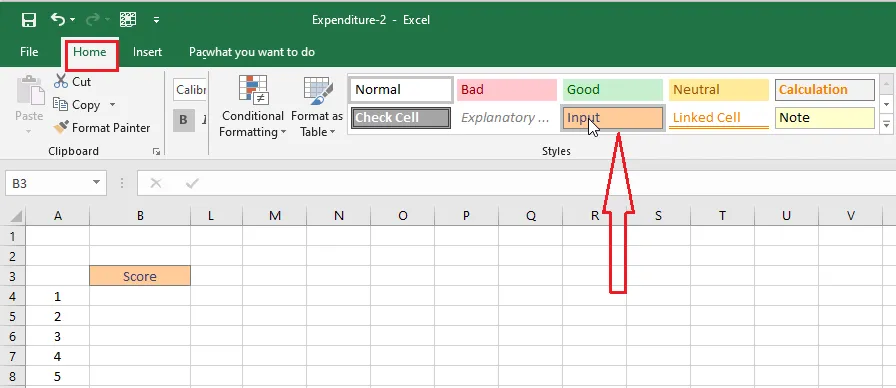Click the Paste clipboard icon
The width and height of the screenshot is (896, 388).
tap(29, 91)
